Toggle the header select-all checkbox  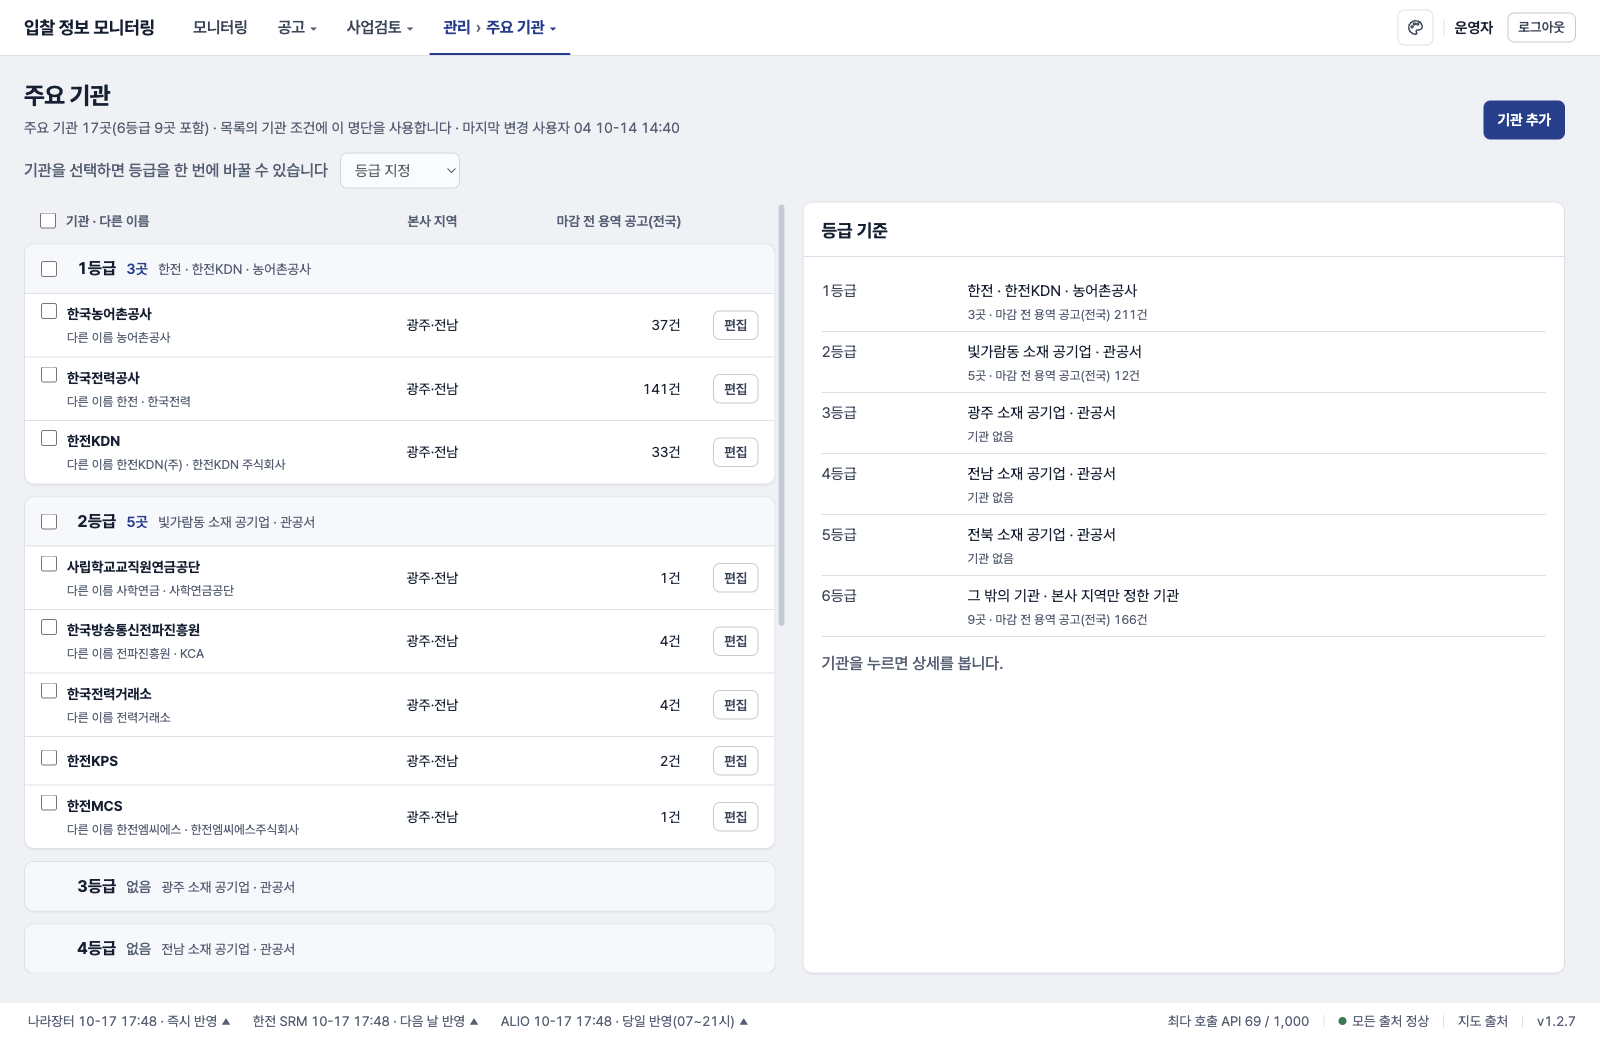coord(48,221)
